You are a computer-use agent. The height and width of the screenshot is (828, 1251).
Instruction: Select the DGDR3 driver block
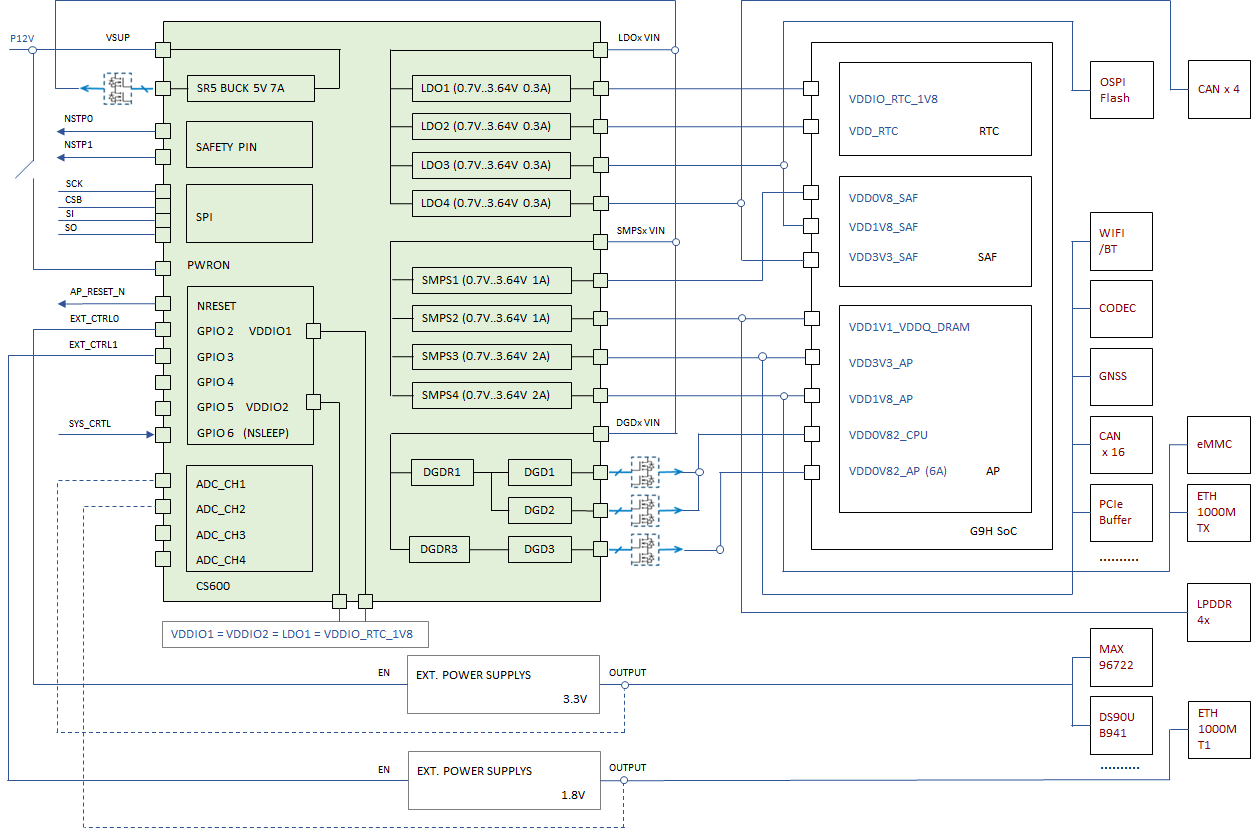pyautogui.click(x=440, y=549)
